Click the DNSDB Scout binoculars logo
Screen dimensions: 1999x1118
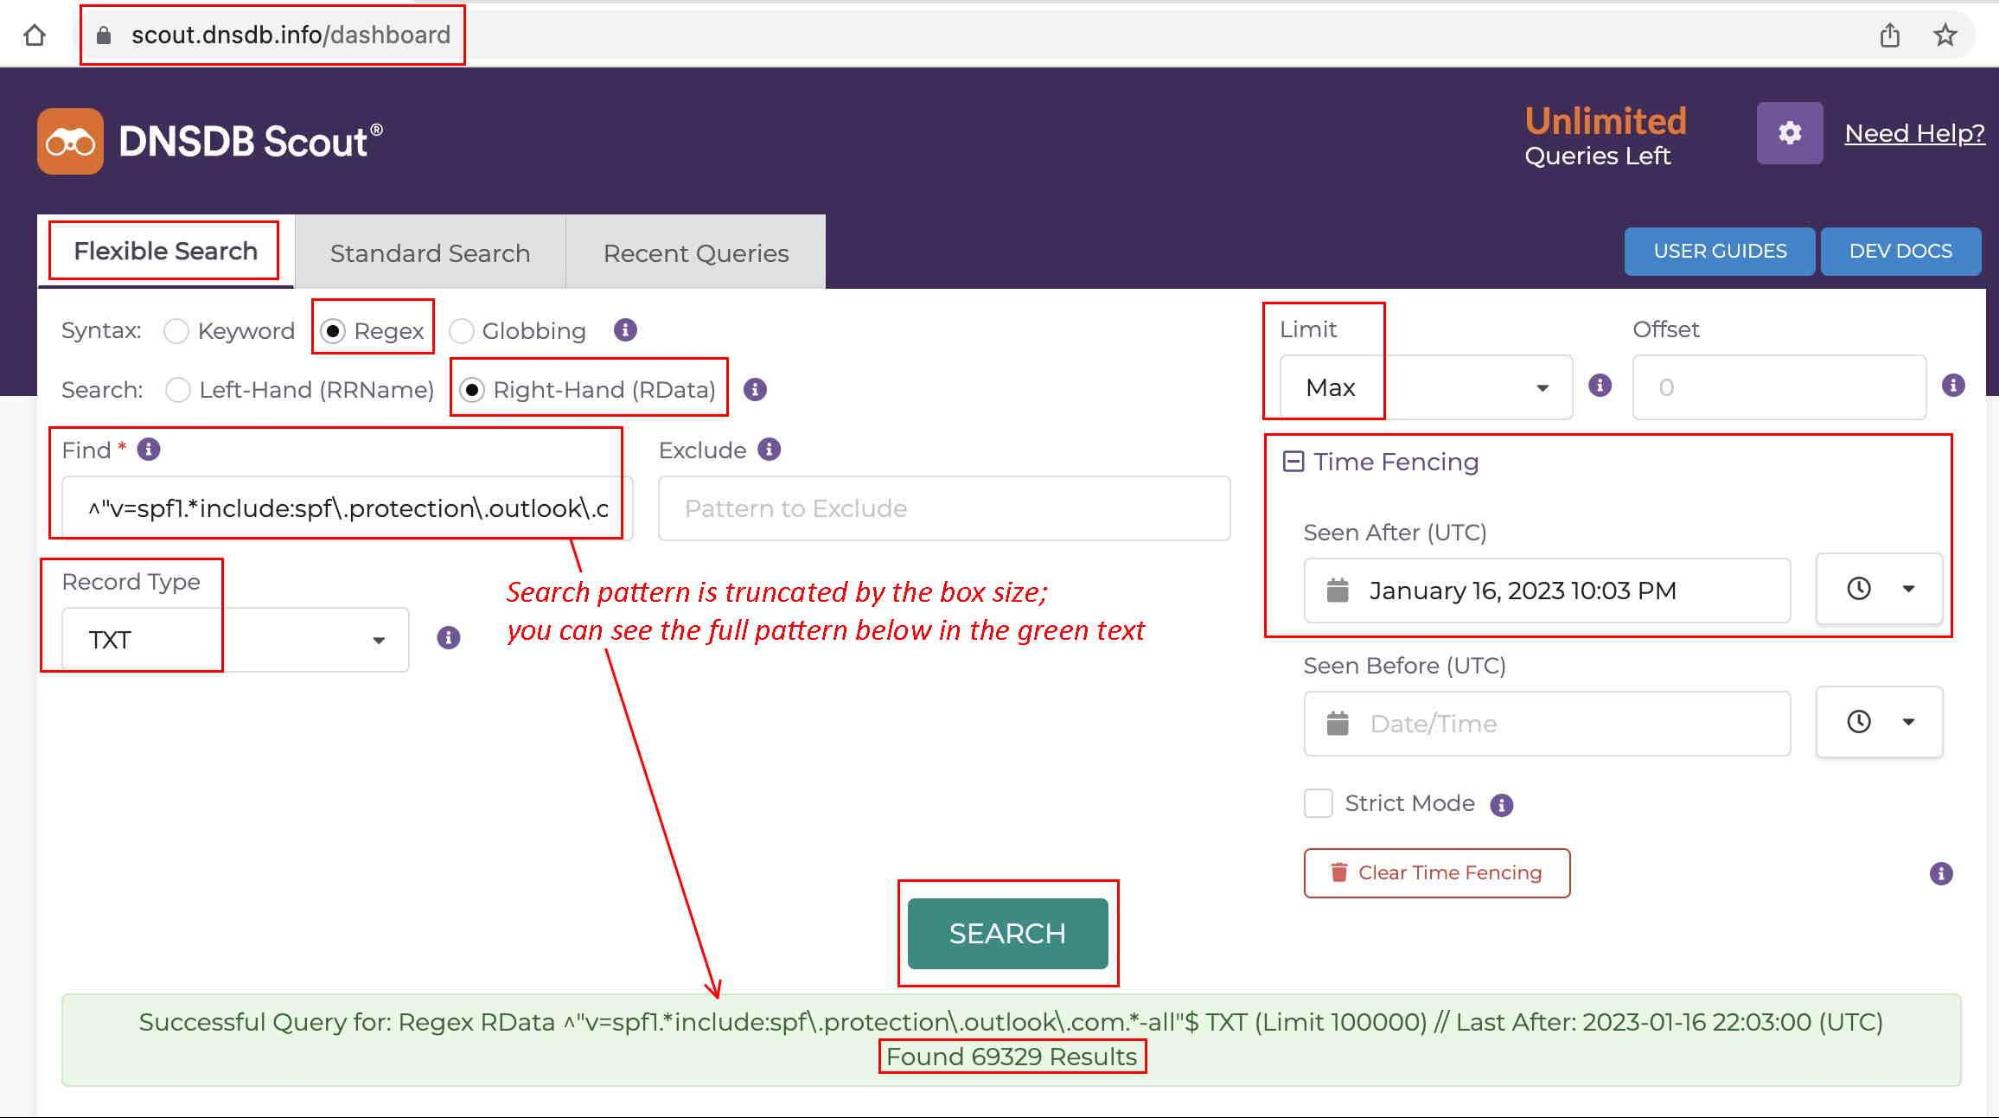[70, 140]
